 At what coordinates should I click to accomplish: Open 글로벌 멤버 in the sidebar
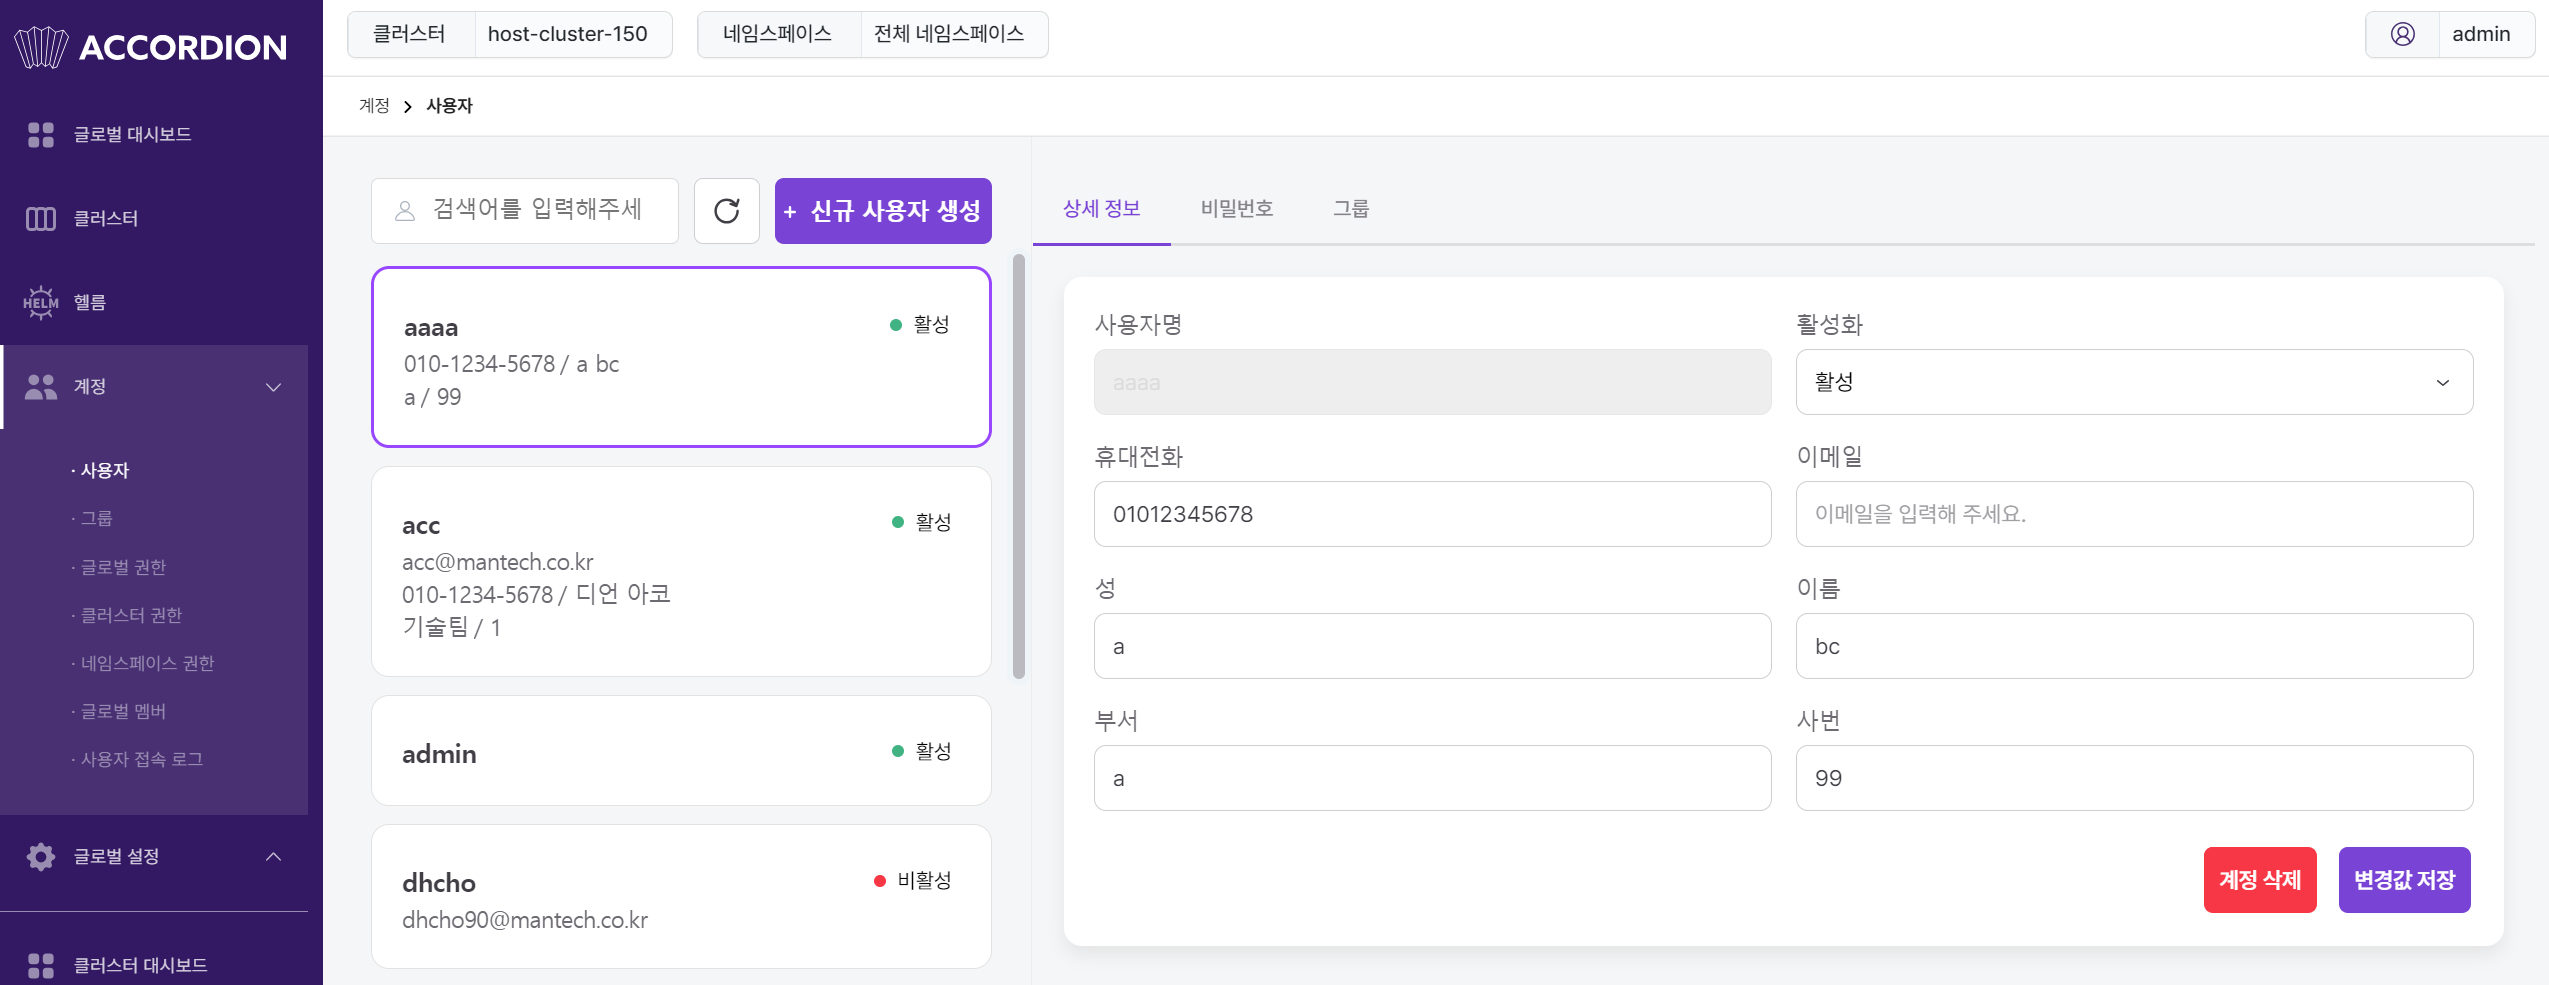click(122, 711)
